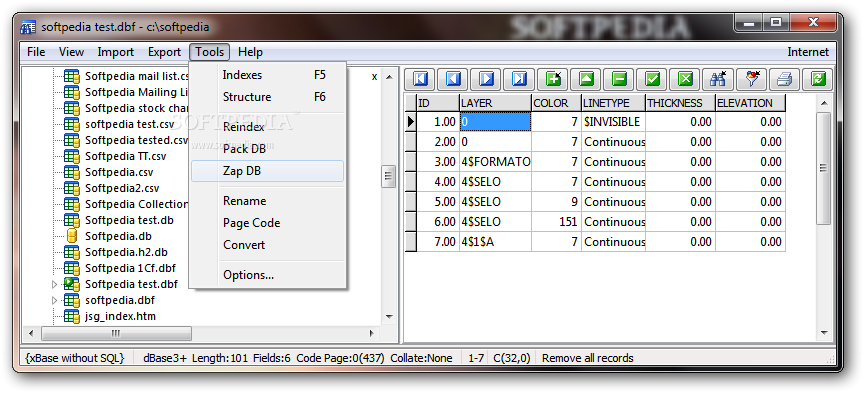This screenshot has width=864, height=393.
Task: Click the ELEVATION column header
Action: click(750, 103)
